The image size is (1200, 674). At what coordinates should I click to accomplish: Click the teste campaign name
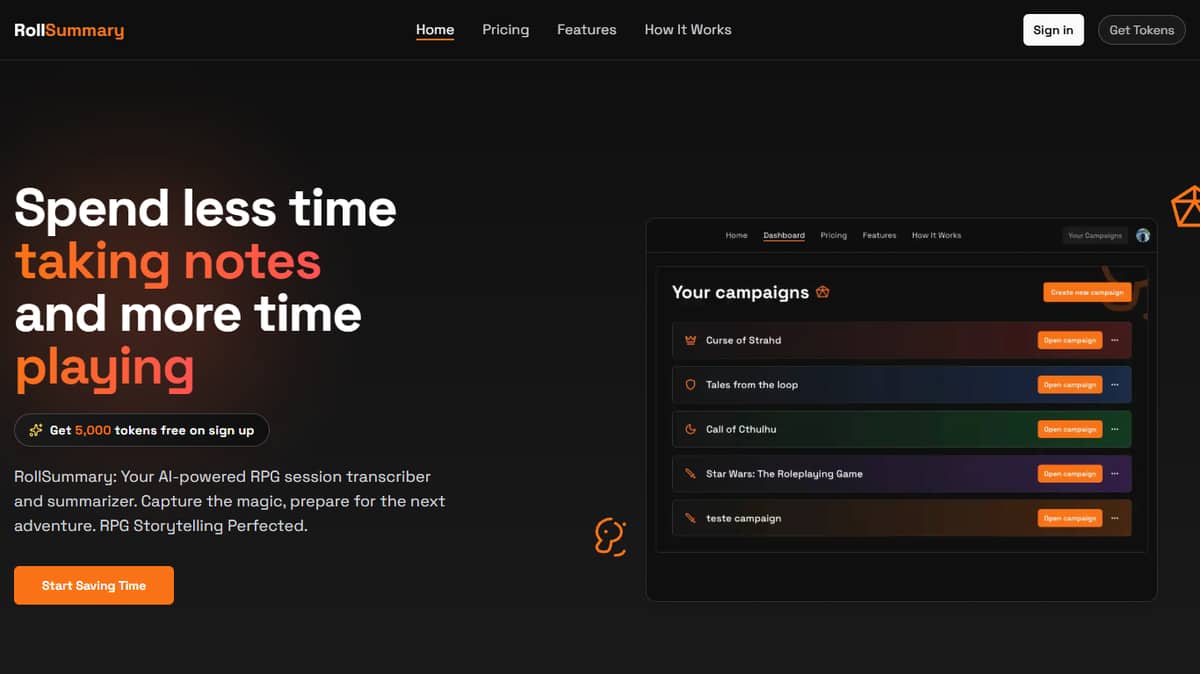point(743,518)
